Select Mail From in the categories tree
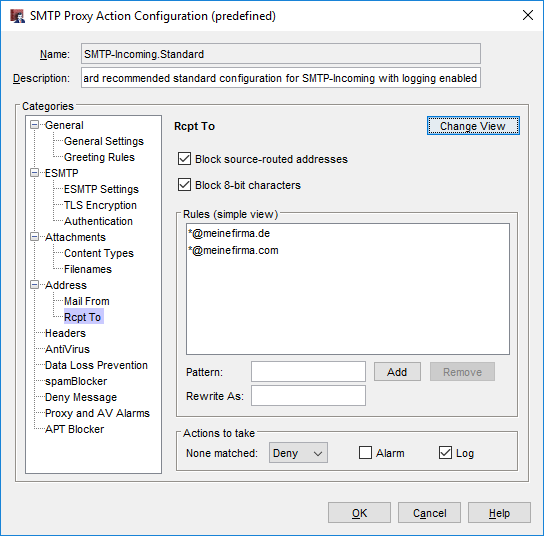The width and height of the screenshot is (544, 536). pyautogui.click(x=87, y=301)
